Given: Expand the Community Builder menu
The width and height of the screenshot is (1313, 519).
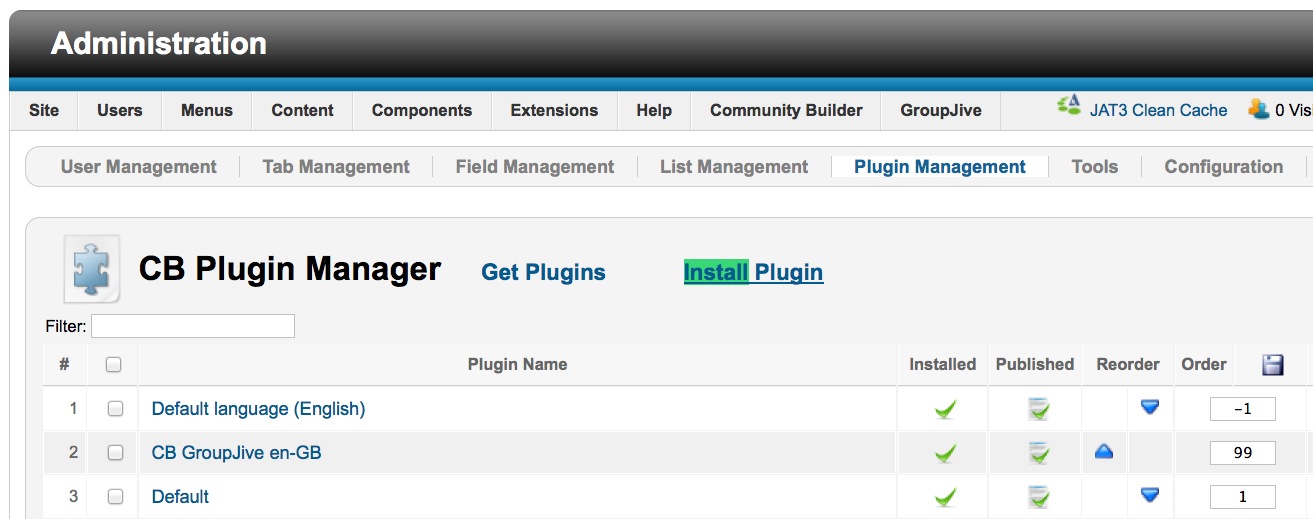Looking at the screenshot, I should [786, 110].
